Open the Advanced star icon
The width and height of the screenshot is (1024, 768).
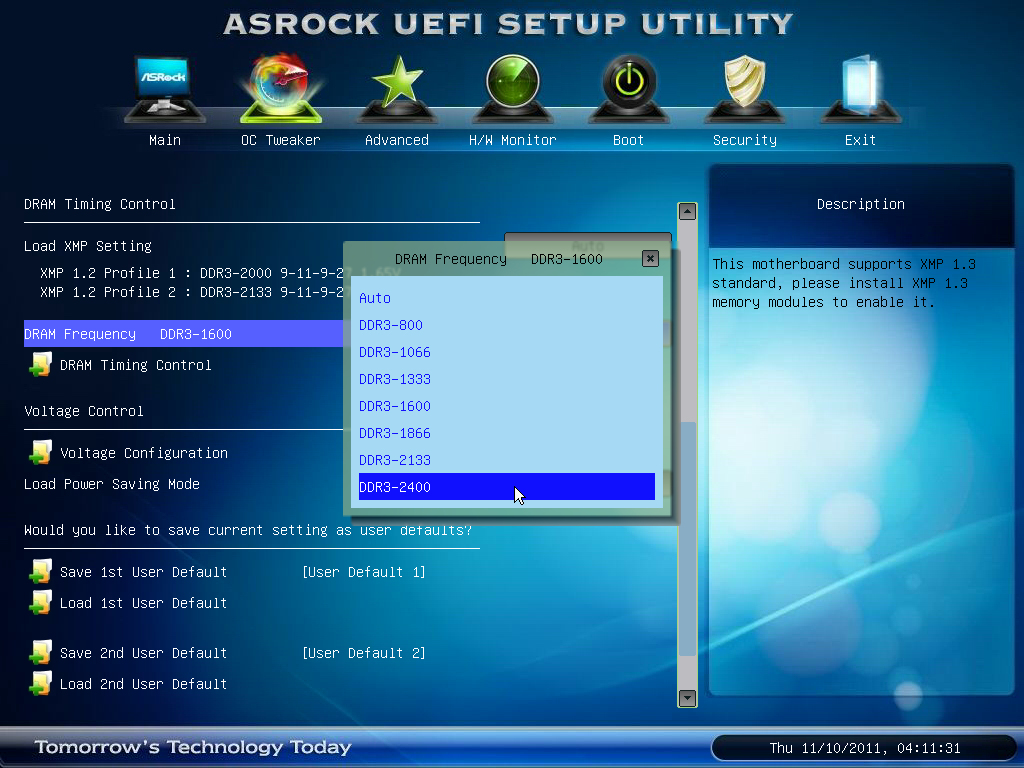tap(397, 89)
